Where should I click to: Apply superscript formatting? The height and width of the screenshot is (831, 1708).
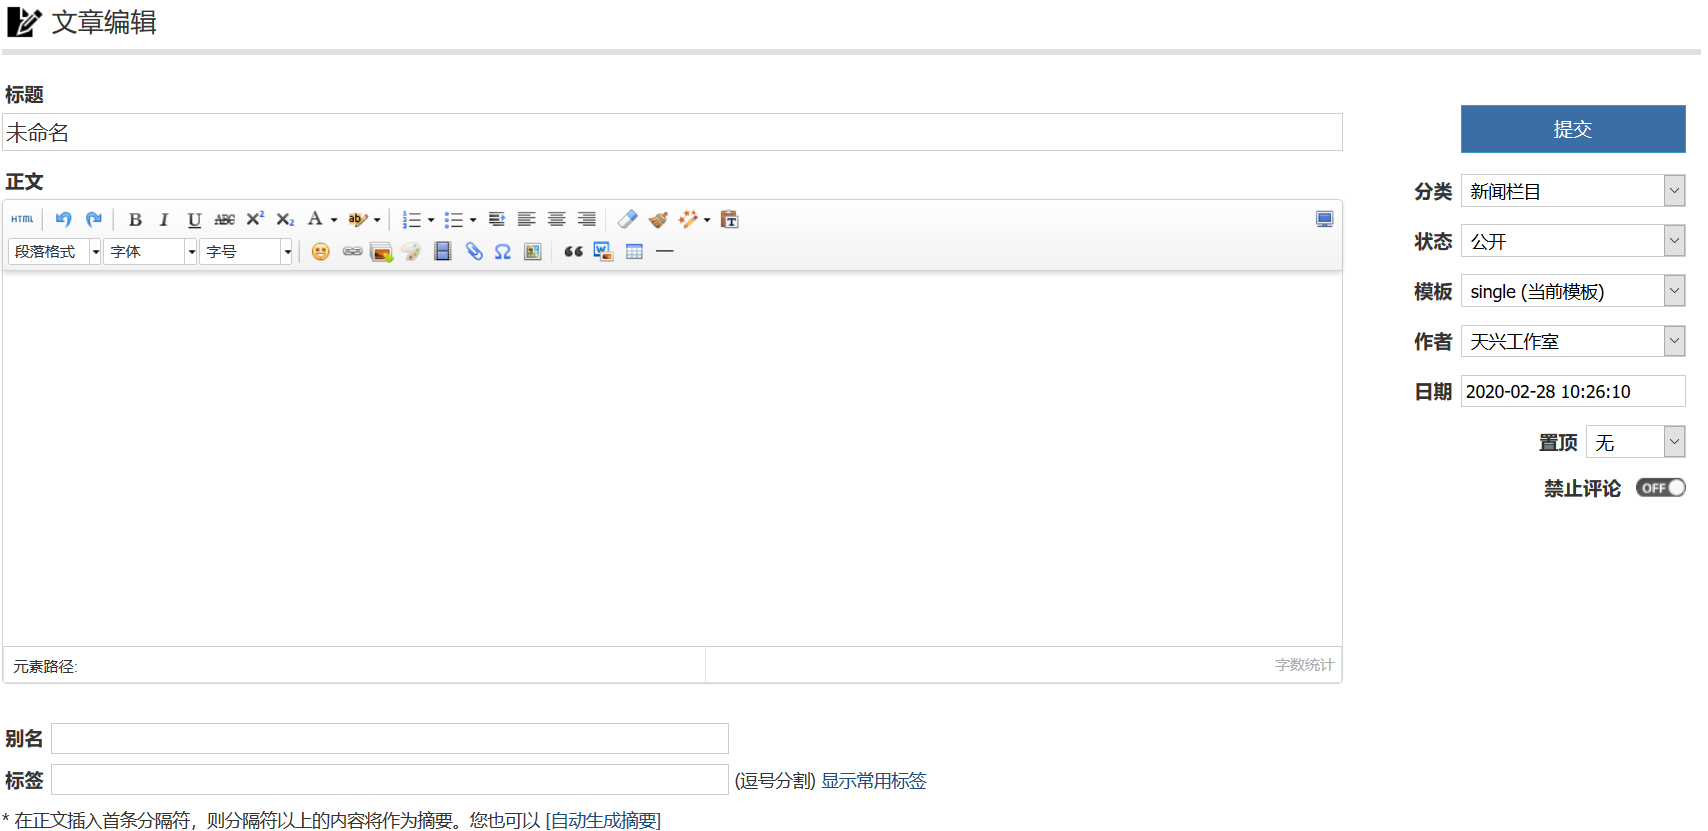[x=255, y=219]
